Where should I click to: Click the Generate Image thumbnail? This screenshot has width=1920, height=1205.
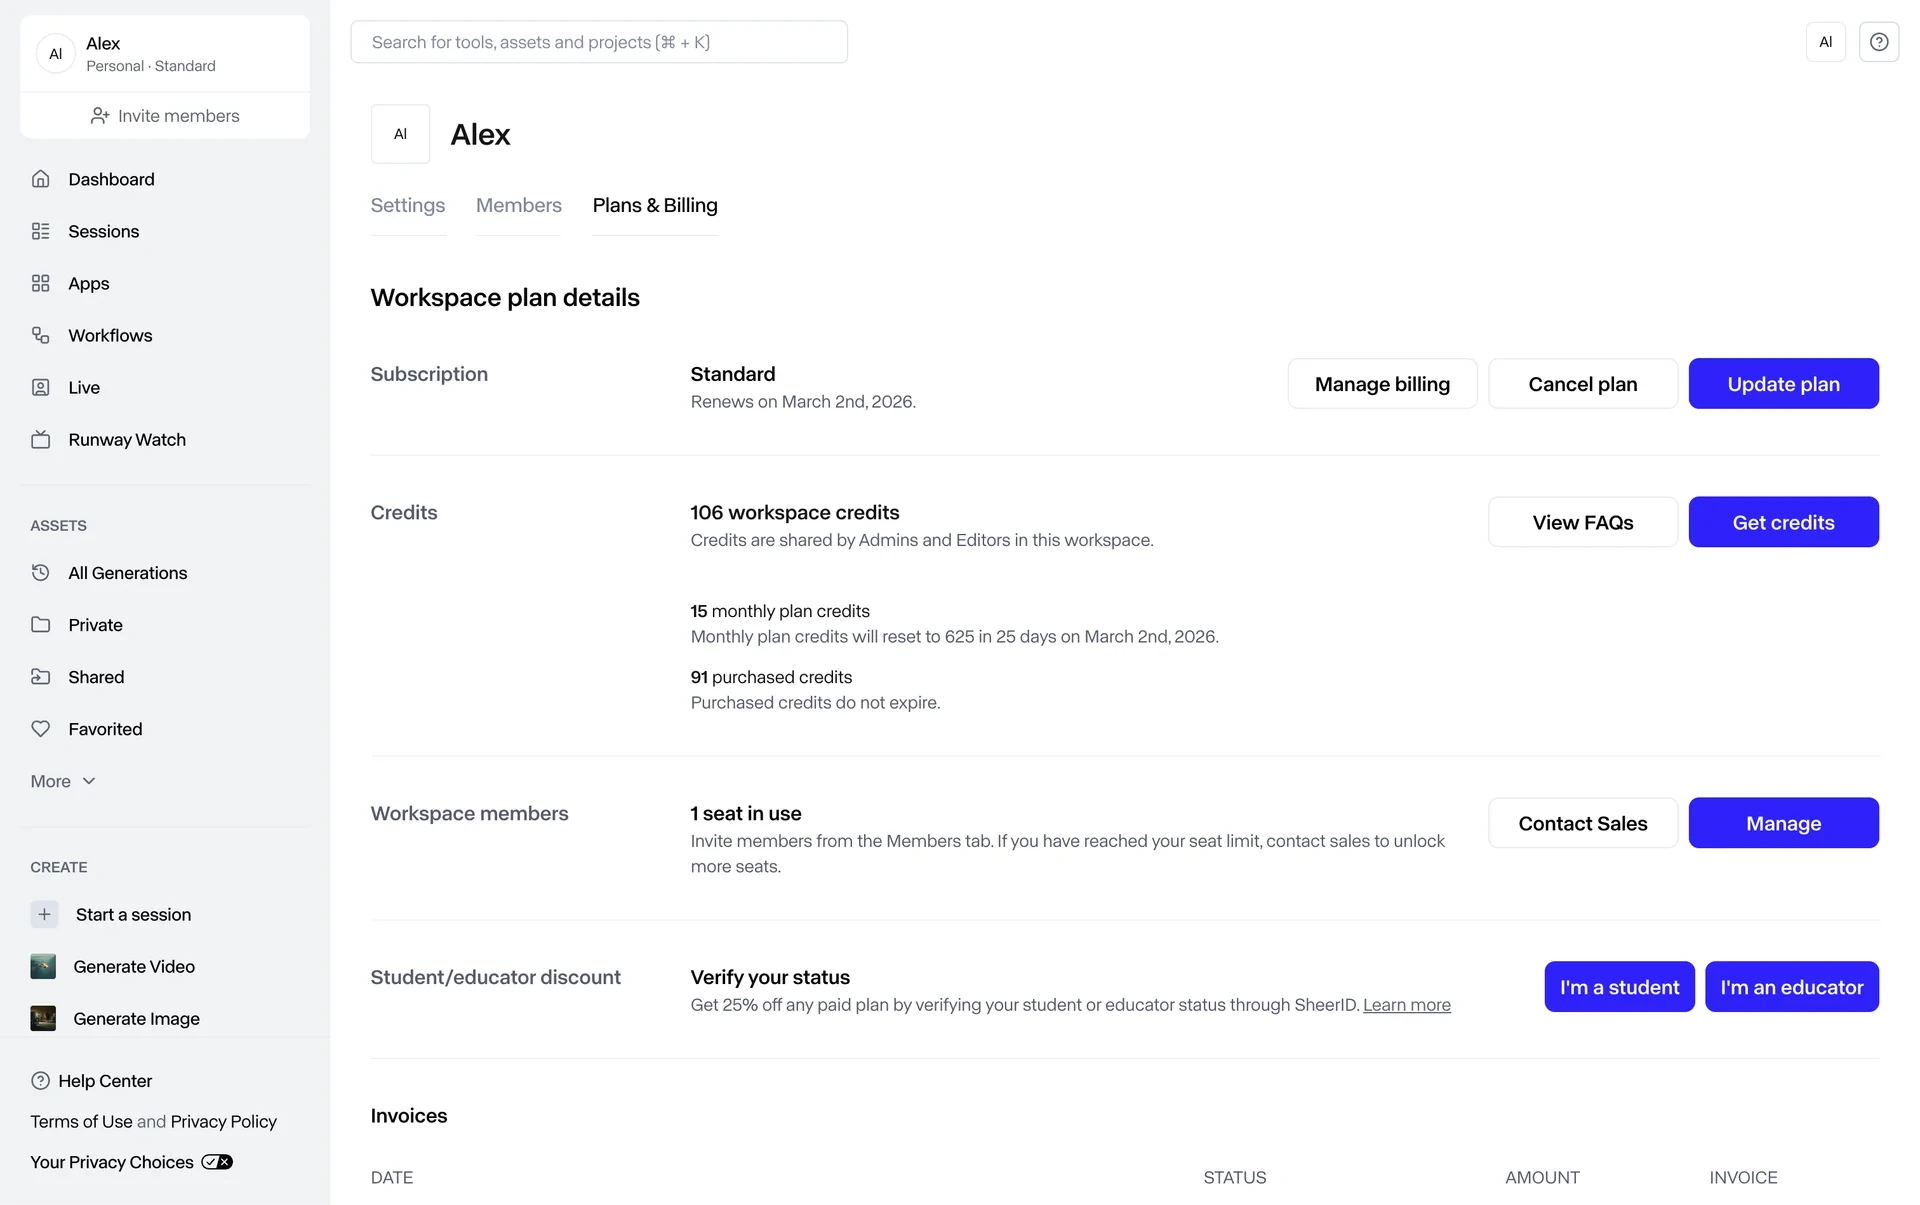(x=43, y=1018)
